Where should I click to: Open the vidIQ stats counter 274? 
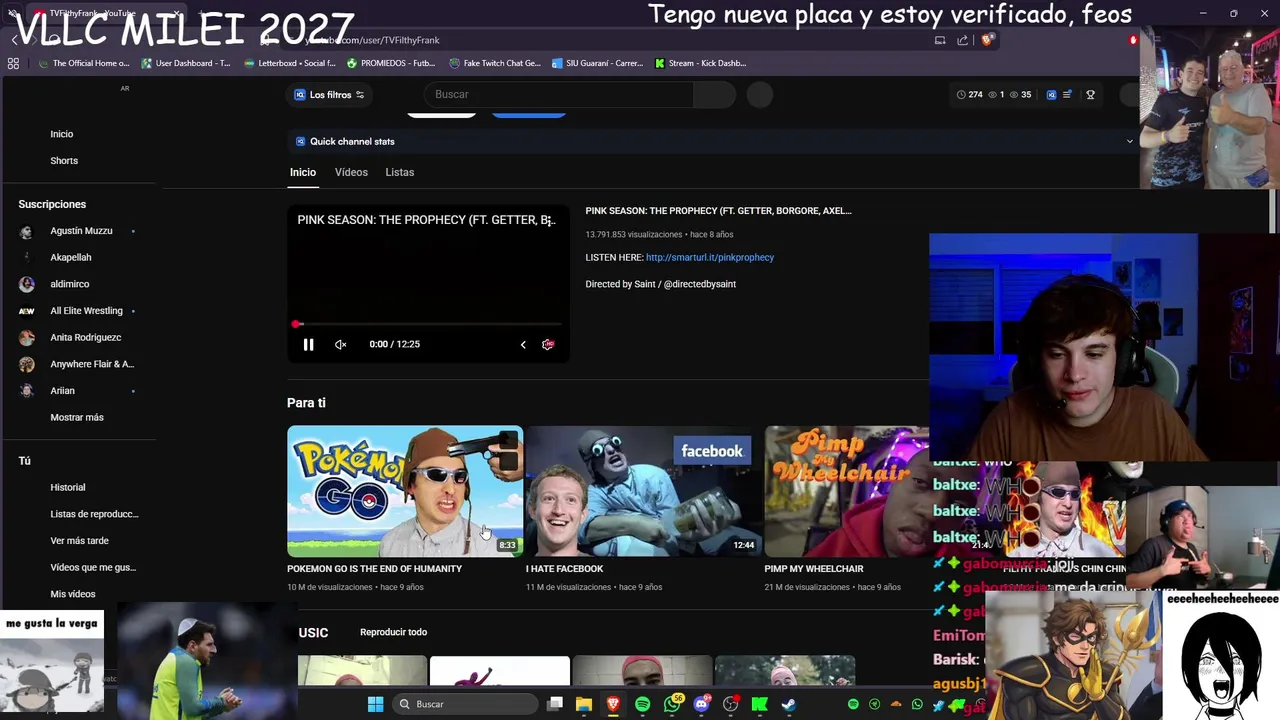(x=969, y=95)
